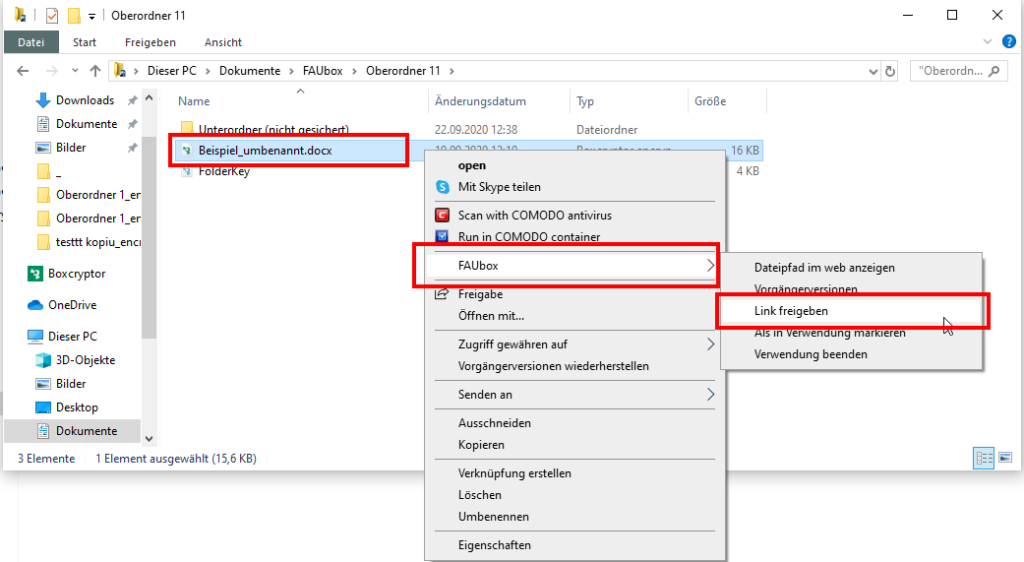Click COMODO antivirus scan icon

click(x=442, y=215)
